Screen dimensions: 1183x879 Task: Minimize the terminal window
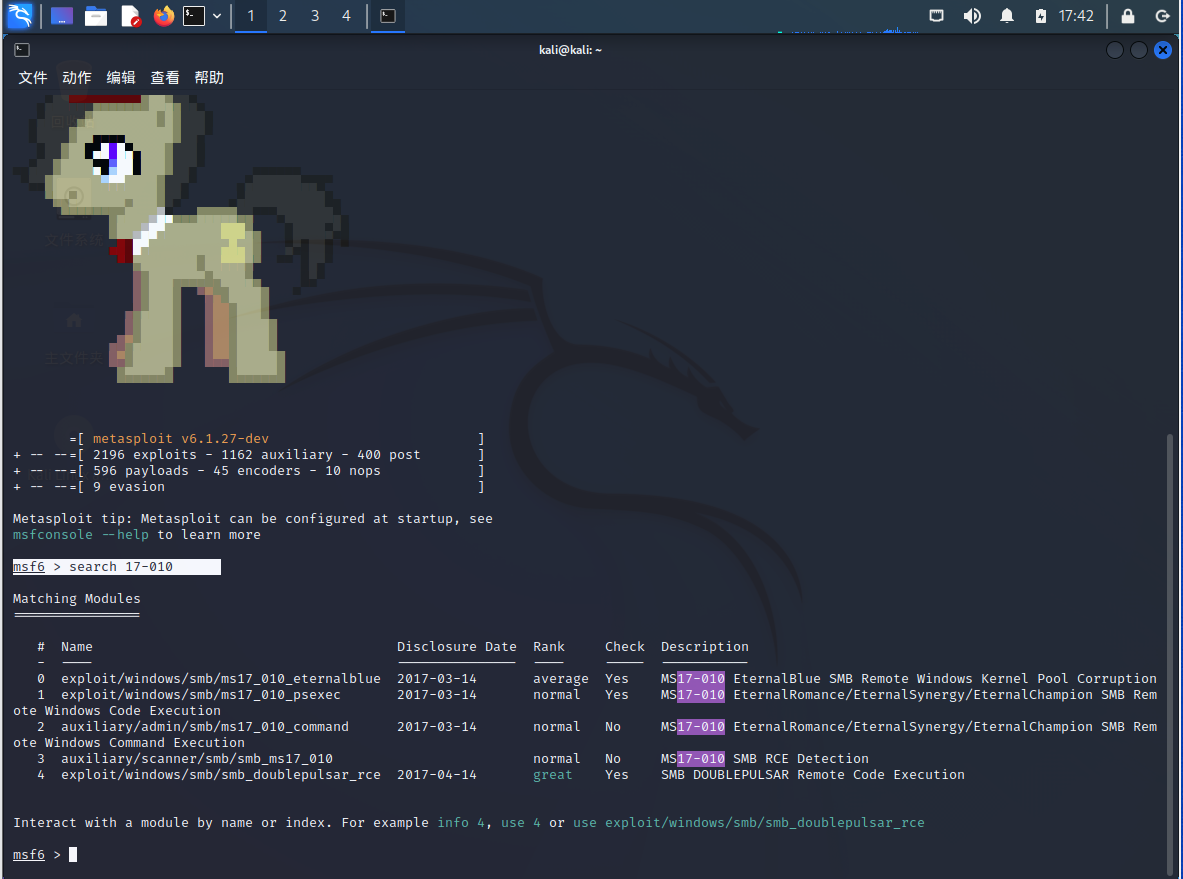pos(1114,50)
